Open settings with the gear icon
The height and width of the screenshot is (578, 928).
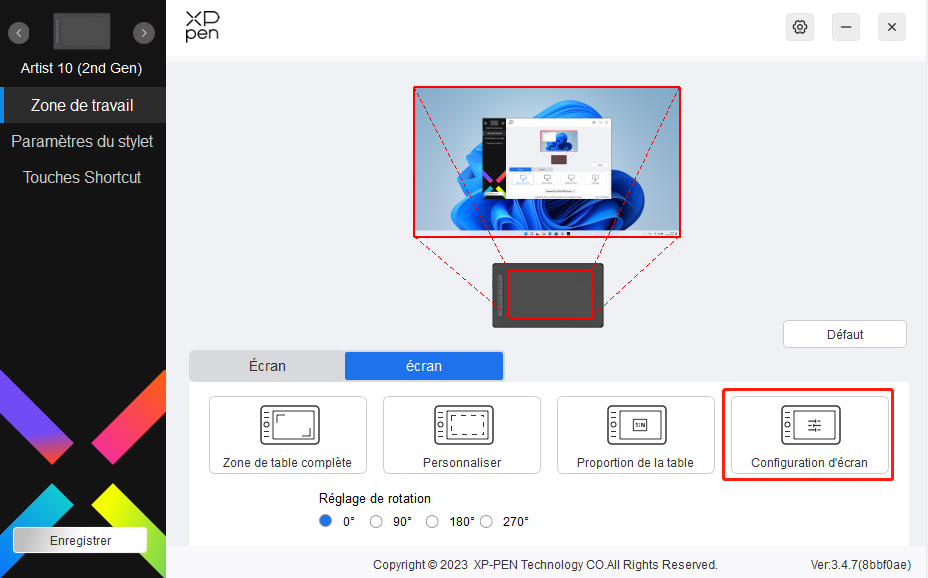[x=800, y=27]
